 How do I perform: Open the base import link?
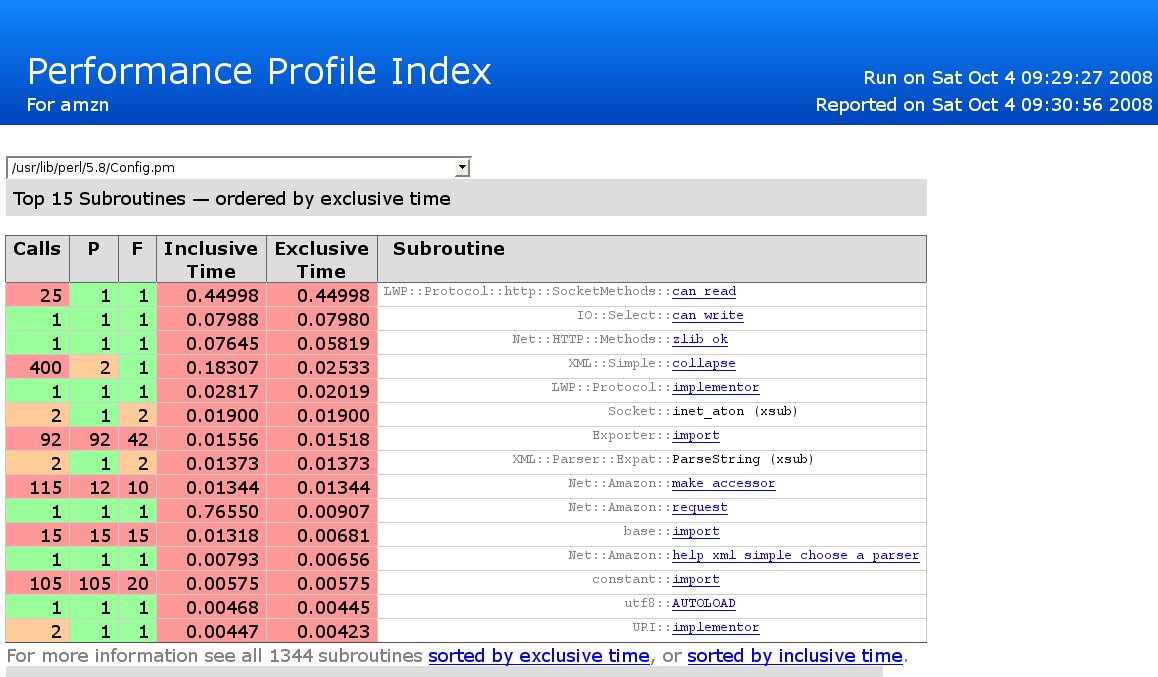(696, 531)
